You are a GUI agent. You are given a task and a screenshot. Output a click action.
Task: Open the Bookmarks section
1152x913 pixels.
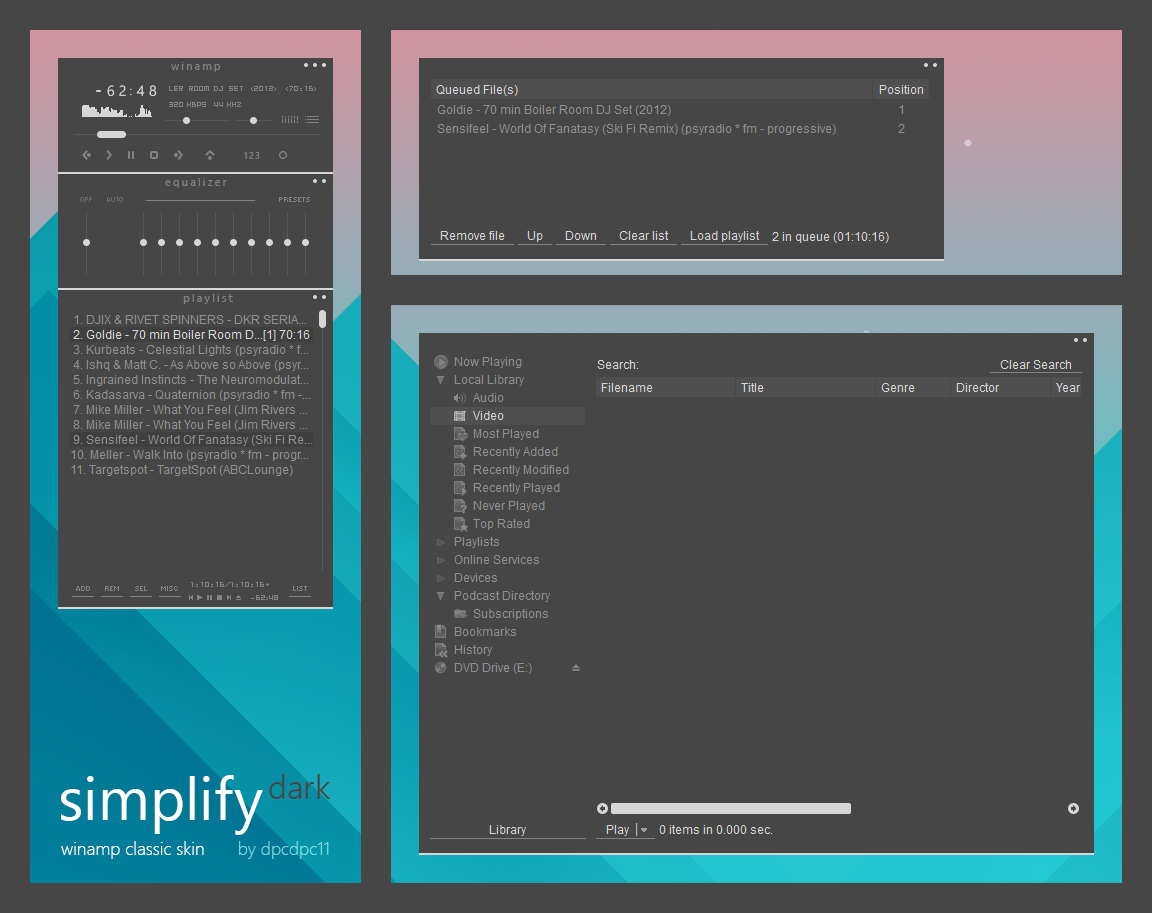click(x=485, y=631)
